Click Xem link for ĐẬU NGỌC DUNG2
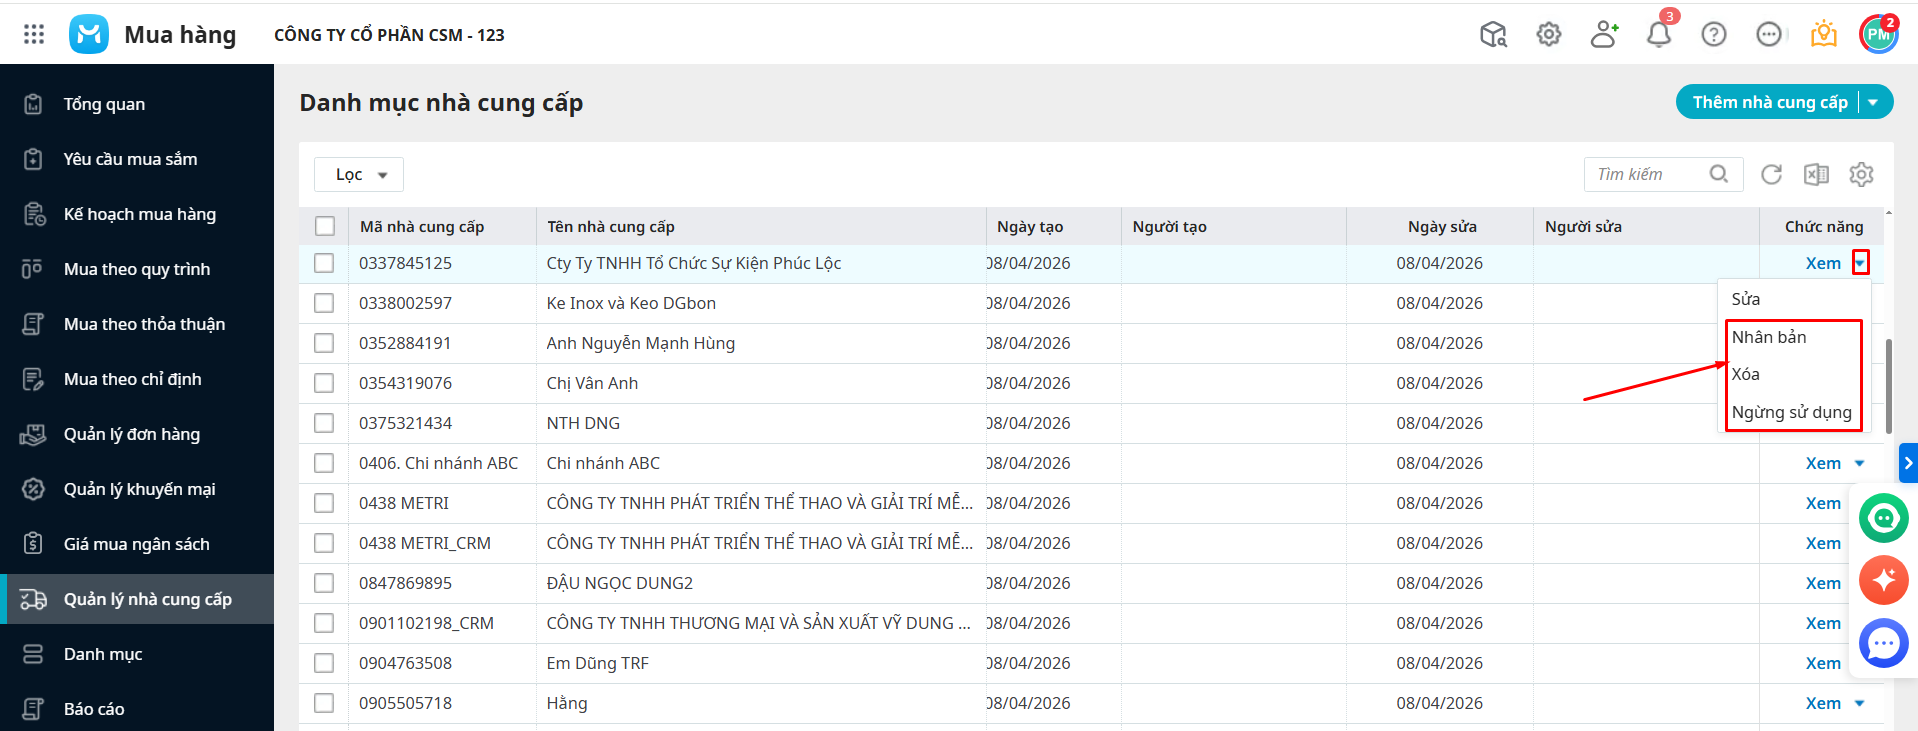 [1822, 583]
